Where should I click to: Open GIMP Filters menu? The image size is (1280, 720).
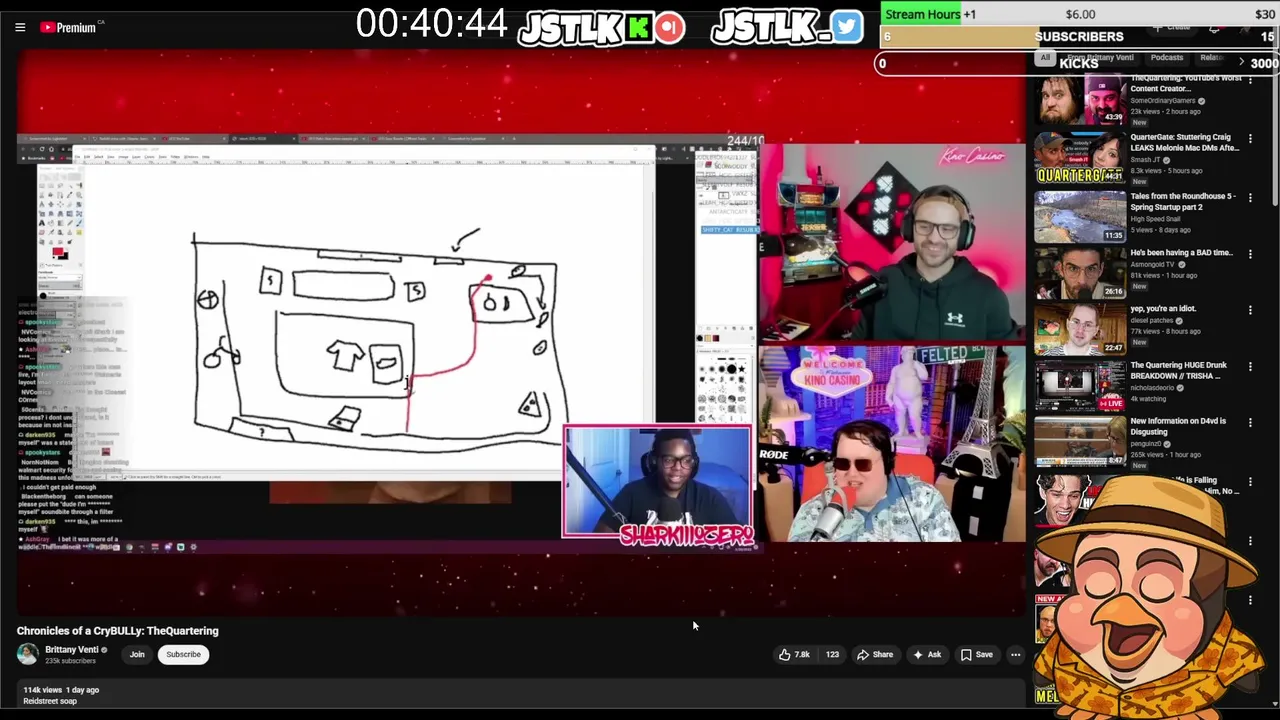click(x=177, y=157)
